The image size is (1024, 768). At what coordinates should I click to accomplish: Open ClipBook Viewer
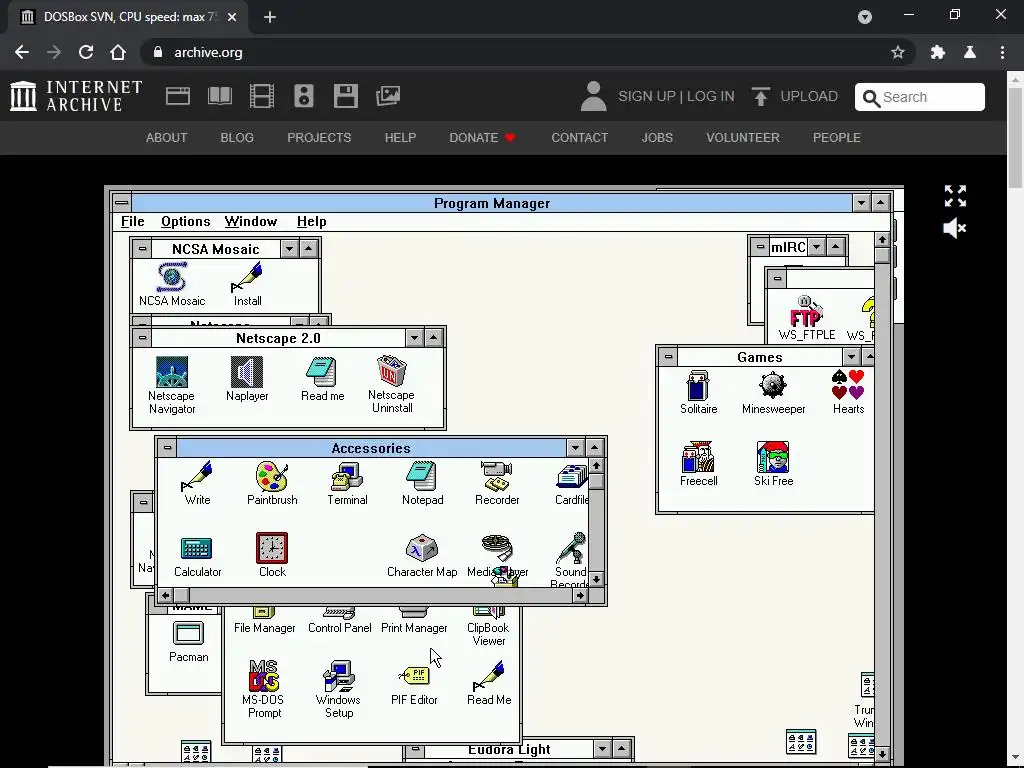point(488,627)
